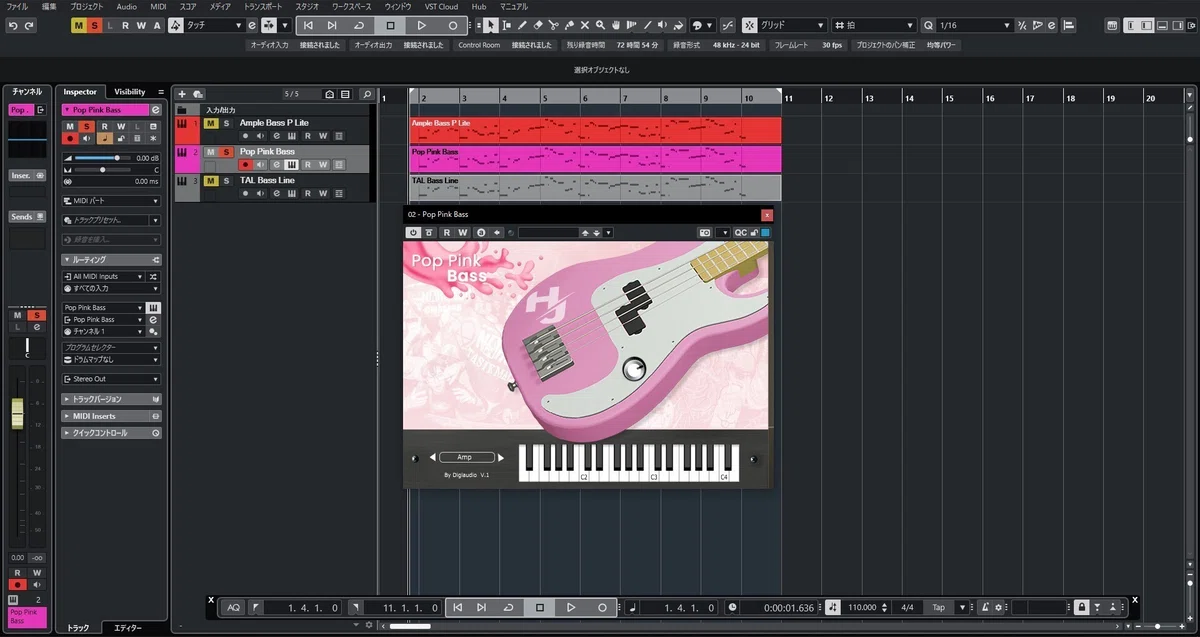
Task: Click the Redo arrow in the toolbar
Action: tap(28, 25)
